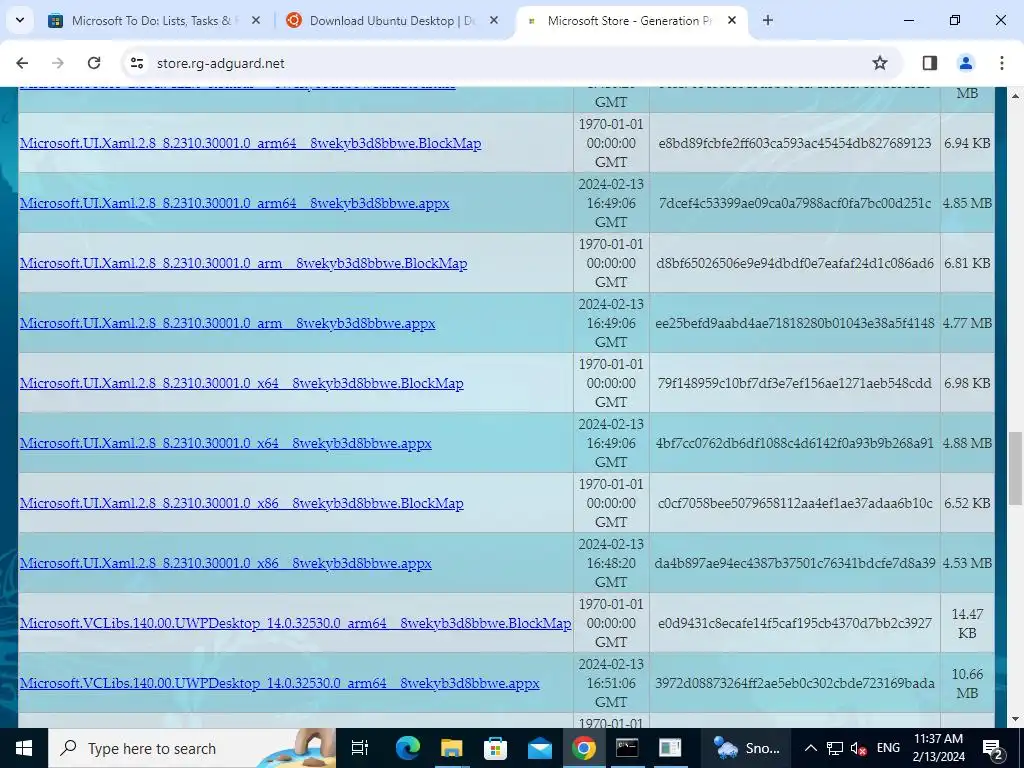Close the Download Ubuntu Desktop tab
The image size is (1024, 768).
(x=494, y=20)
